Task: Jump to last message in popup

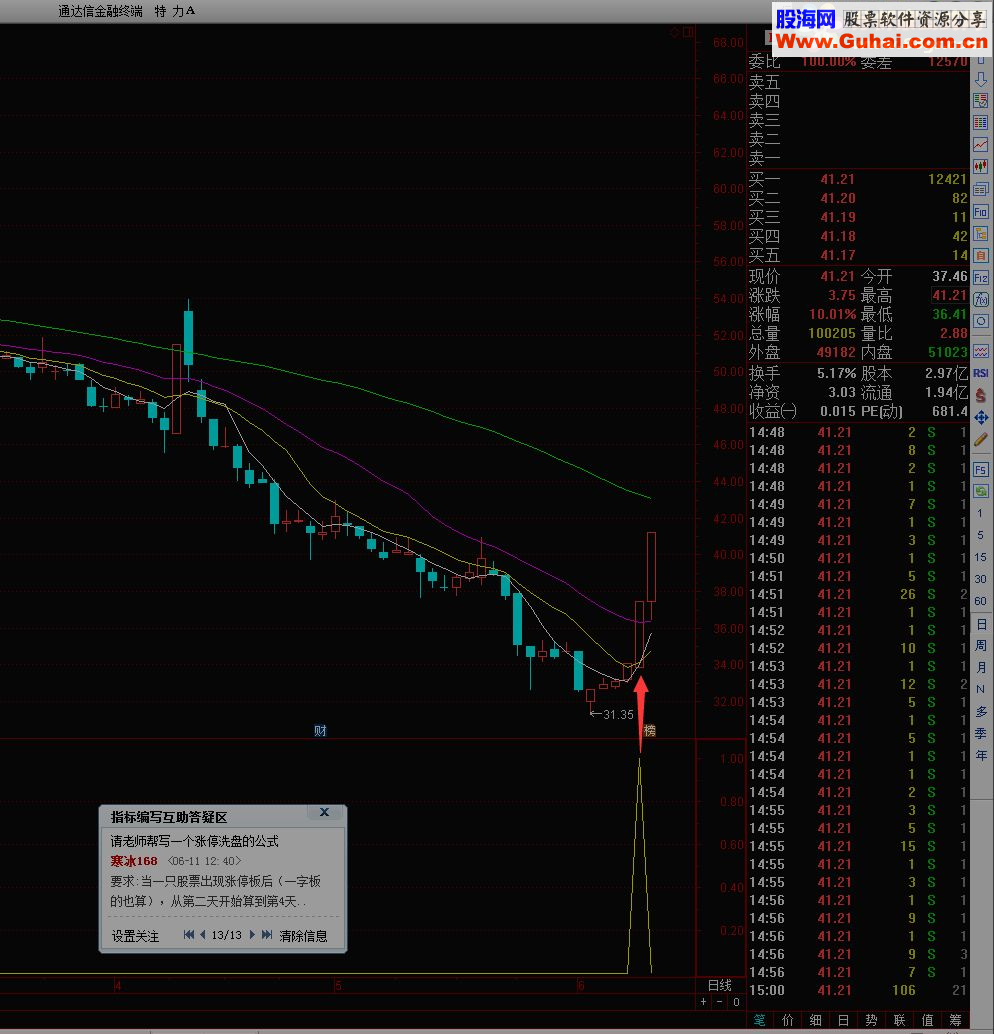Action: [266, 934]
